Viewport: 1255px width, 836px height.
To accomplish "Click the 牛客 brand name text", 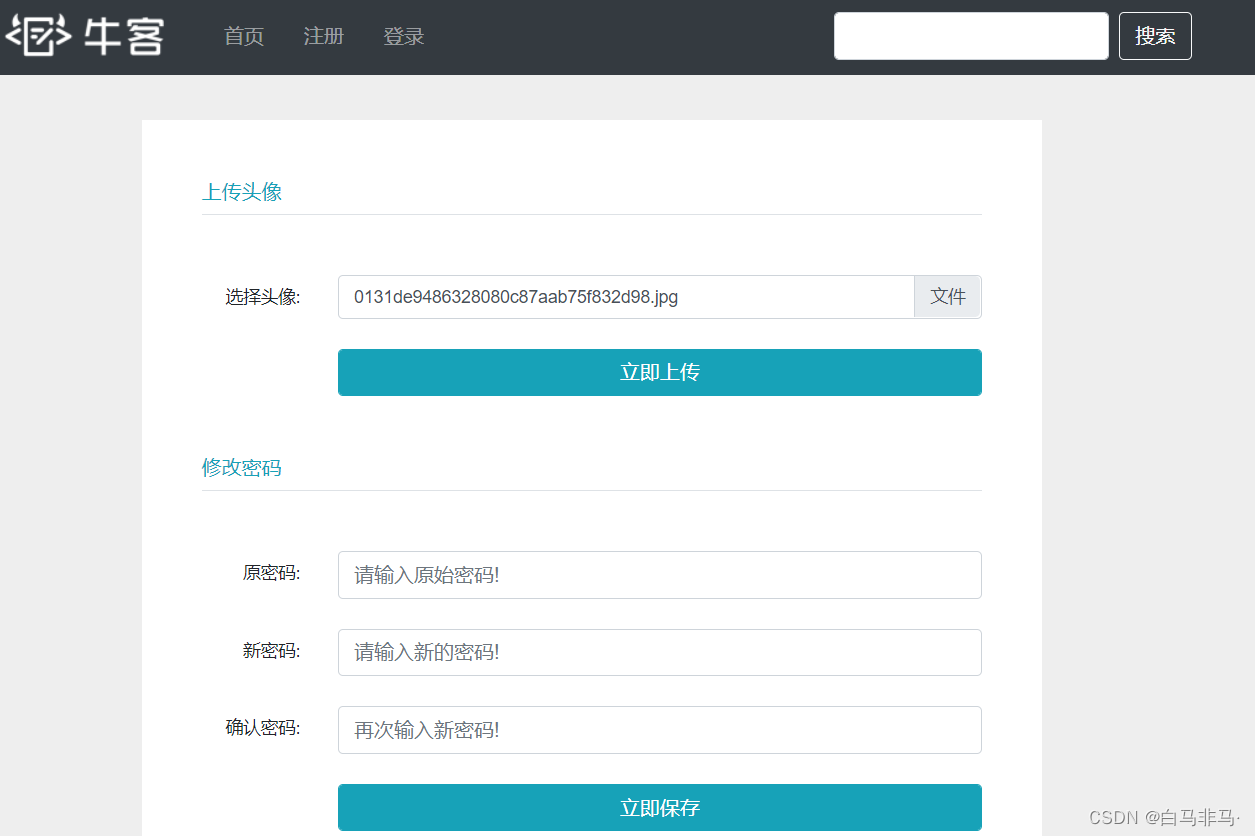I will [124, 36].
